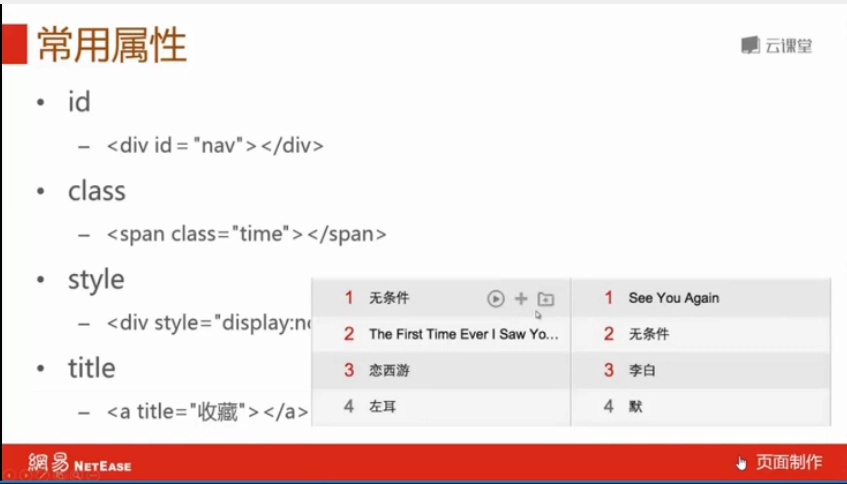The image size is (847, 484).
Task: Open the pen tool in the slideshow controls
Action: coord(43,475)
